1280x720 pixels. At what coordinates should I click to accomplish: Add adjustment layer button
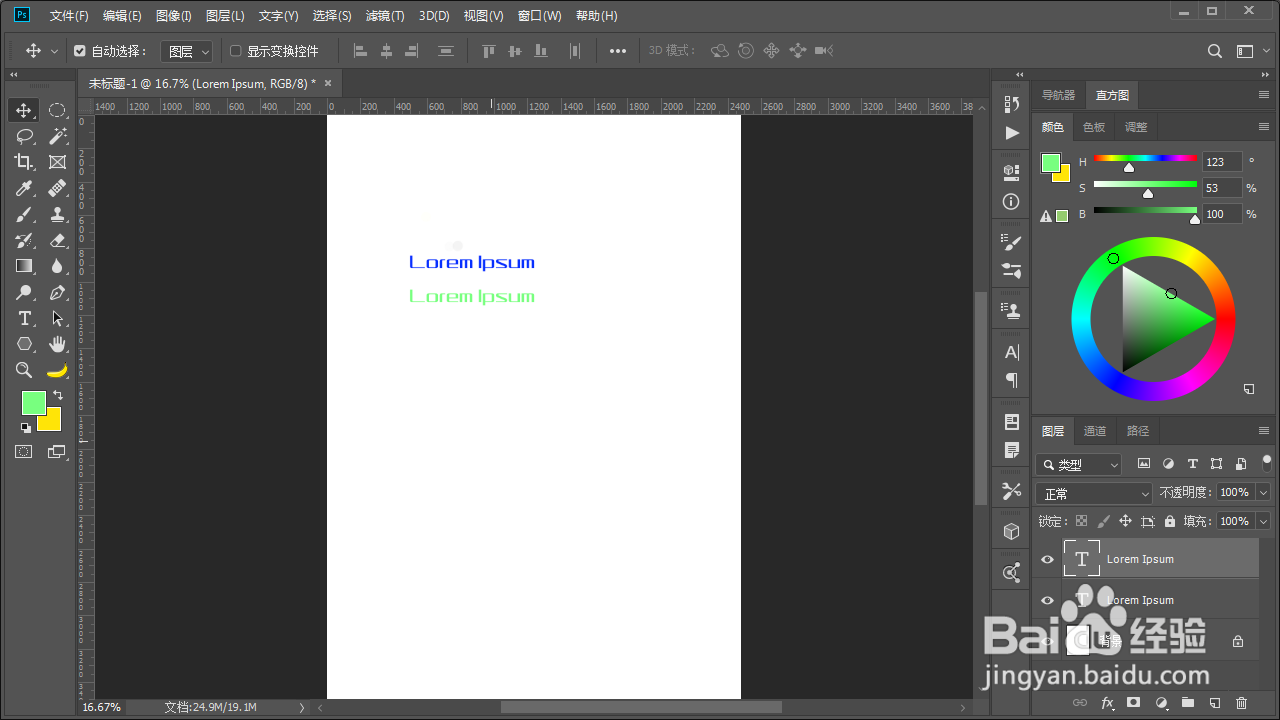click(x=1161, y=703)
